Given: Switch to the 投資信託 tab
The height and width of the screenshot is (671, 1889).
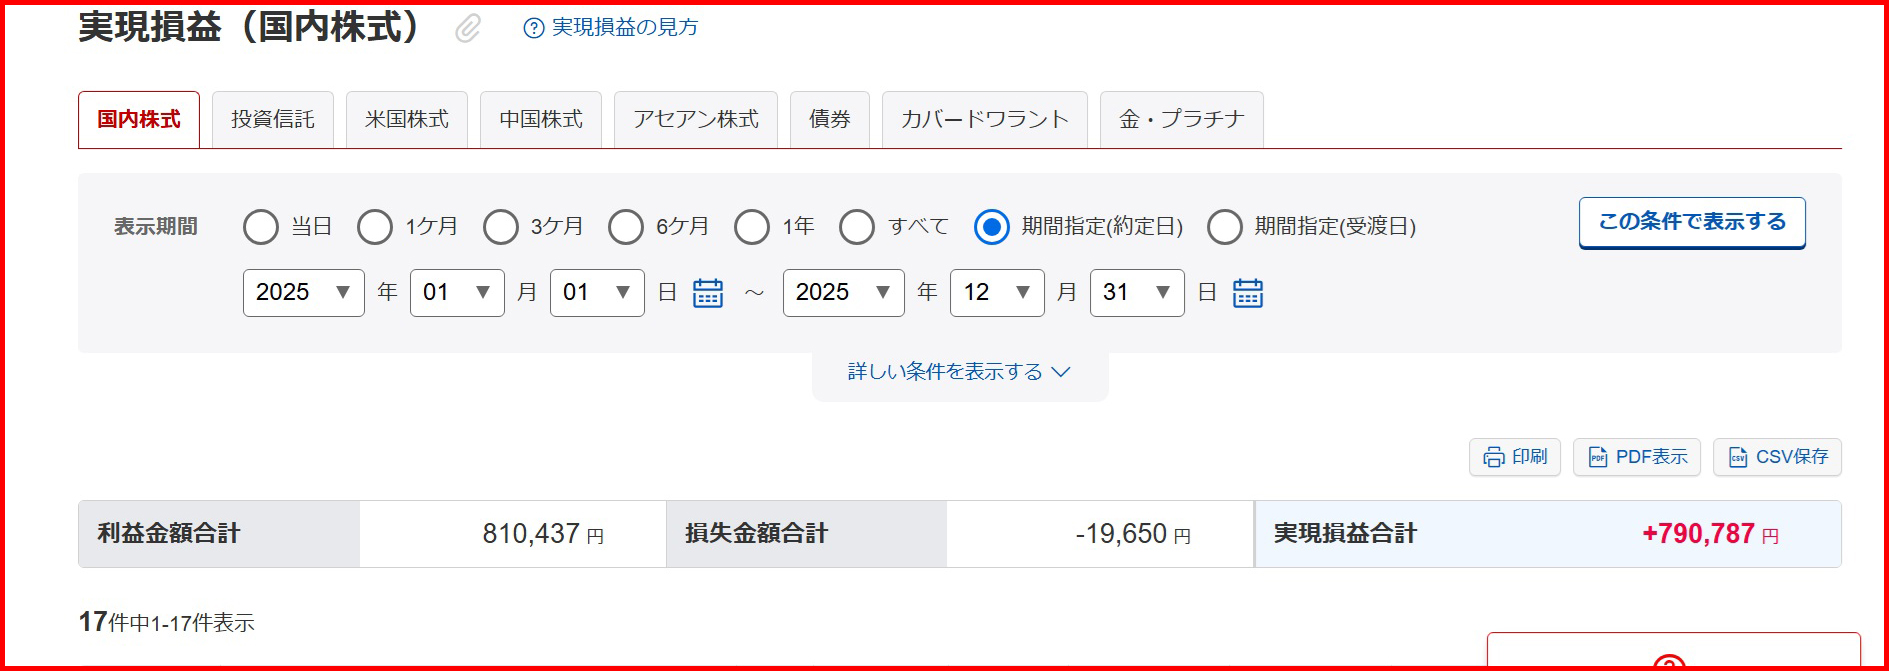Looking at the screenshot, I should click(273, 120).
